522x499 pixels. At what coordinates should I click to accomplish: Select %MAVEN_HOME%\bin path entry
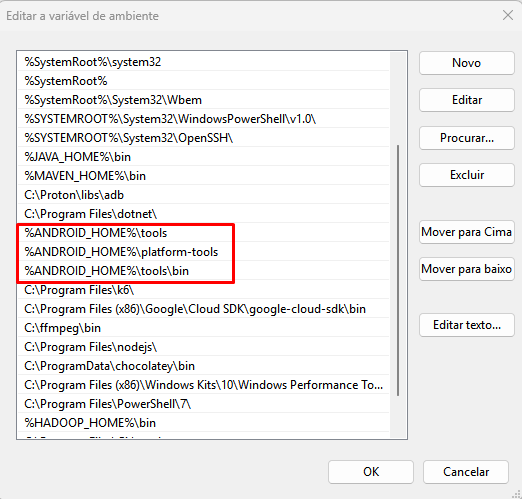click(x=203, y=176)
